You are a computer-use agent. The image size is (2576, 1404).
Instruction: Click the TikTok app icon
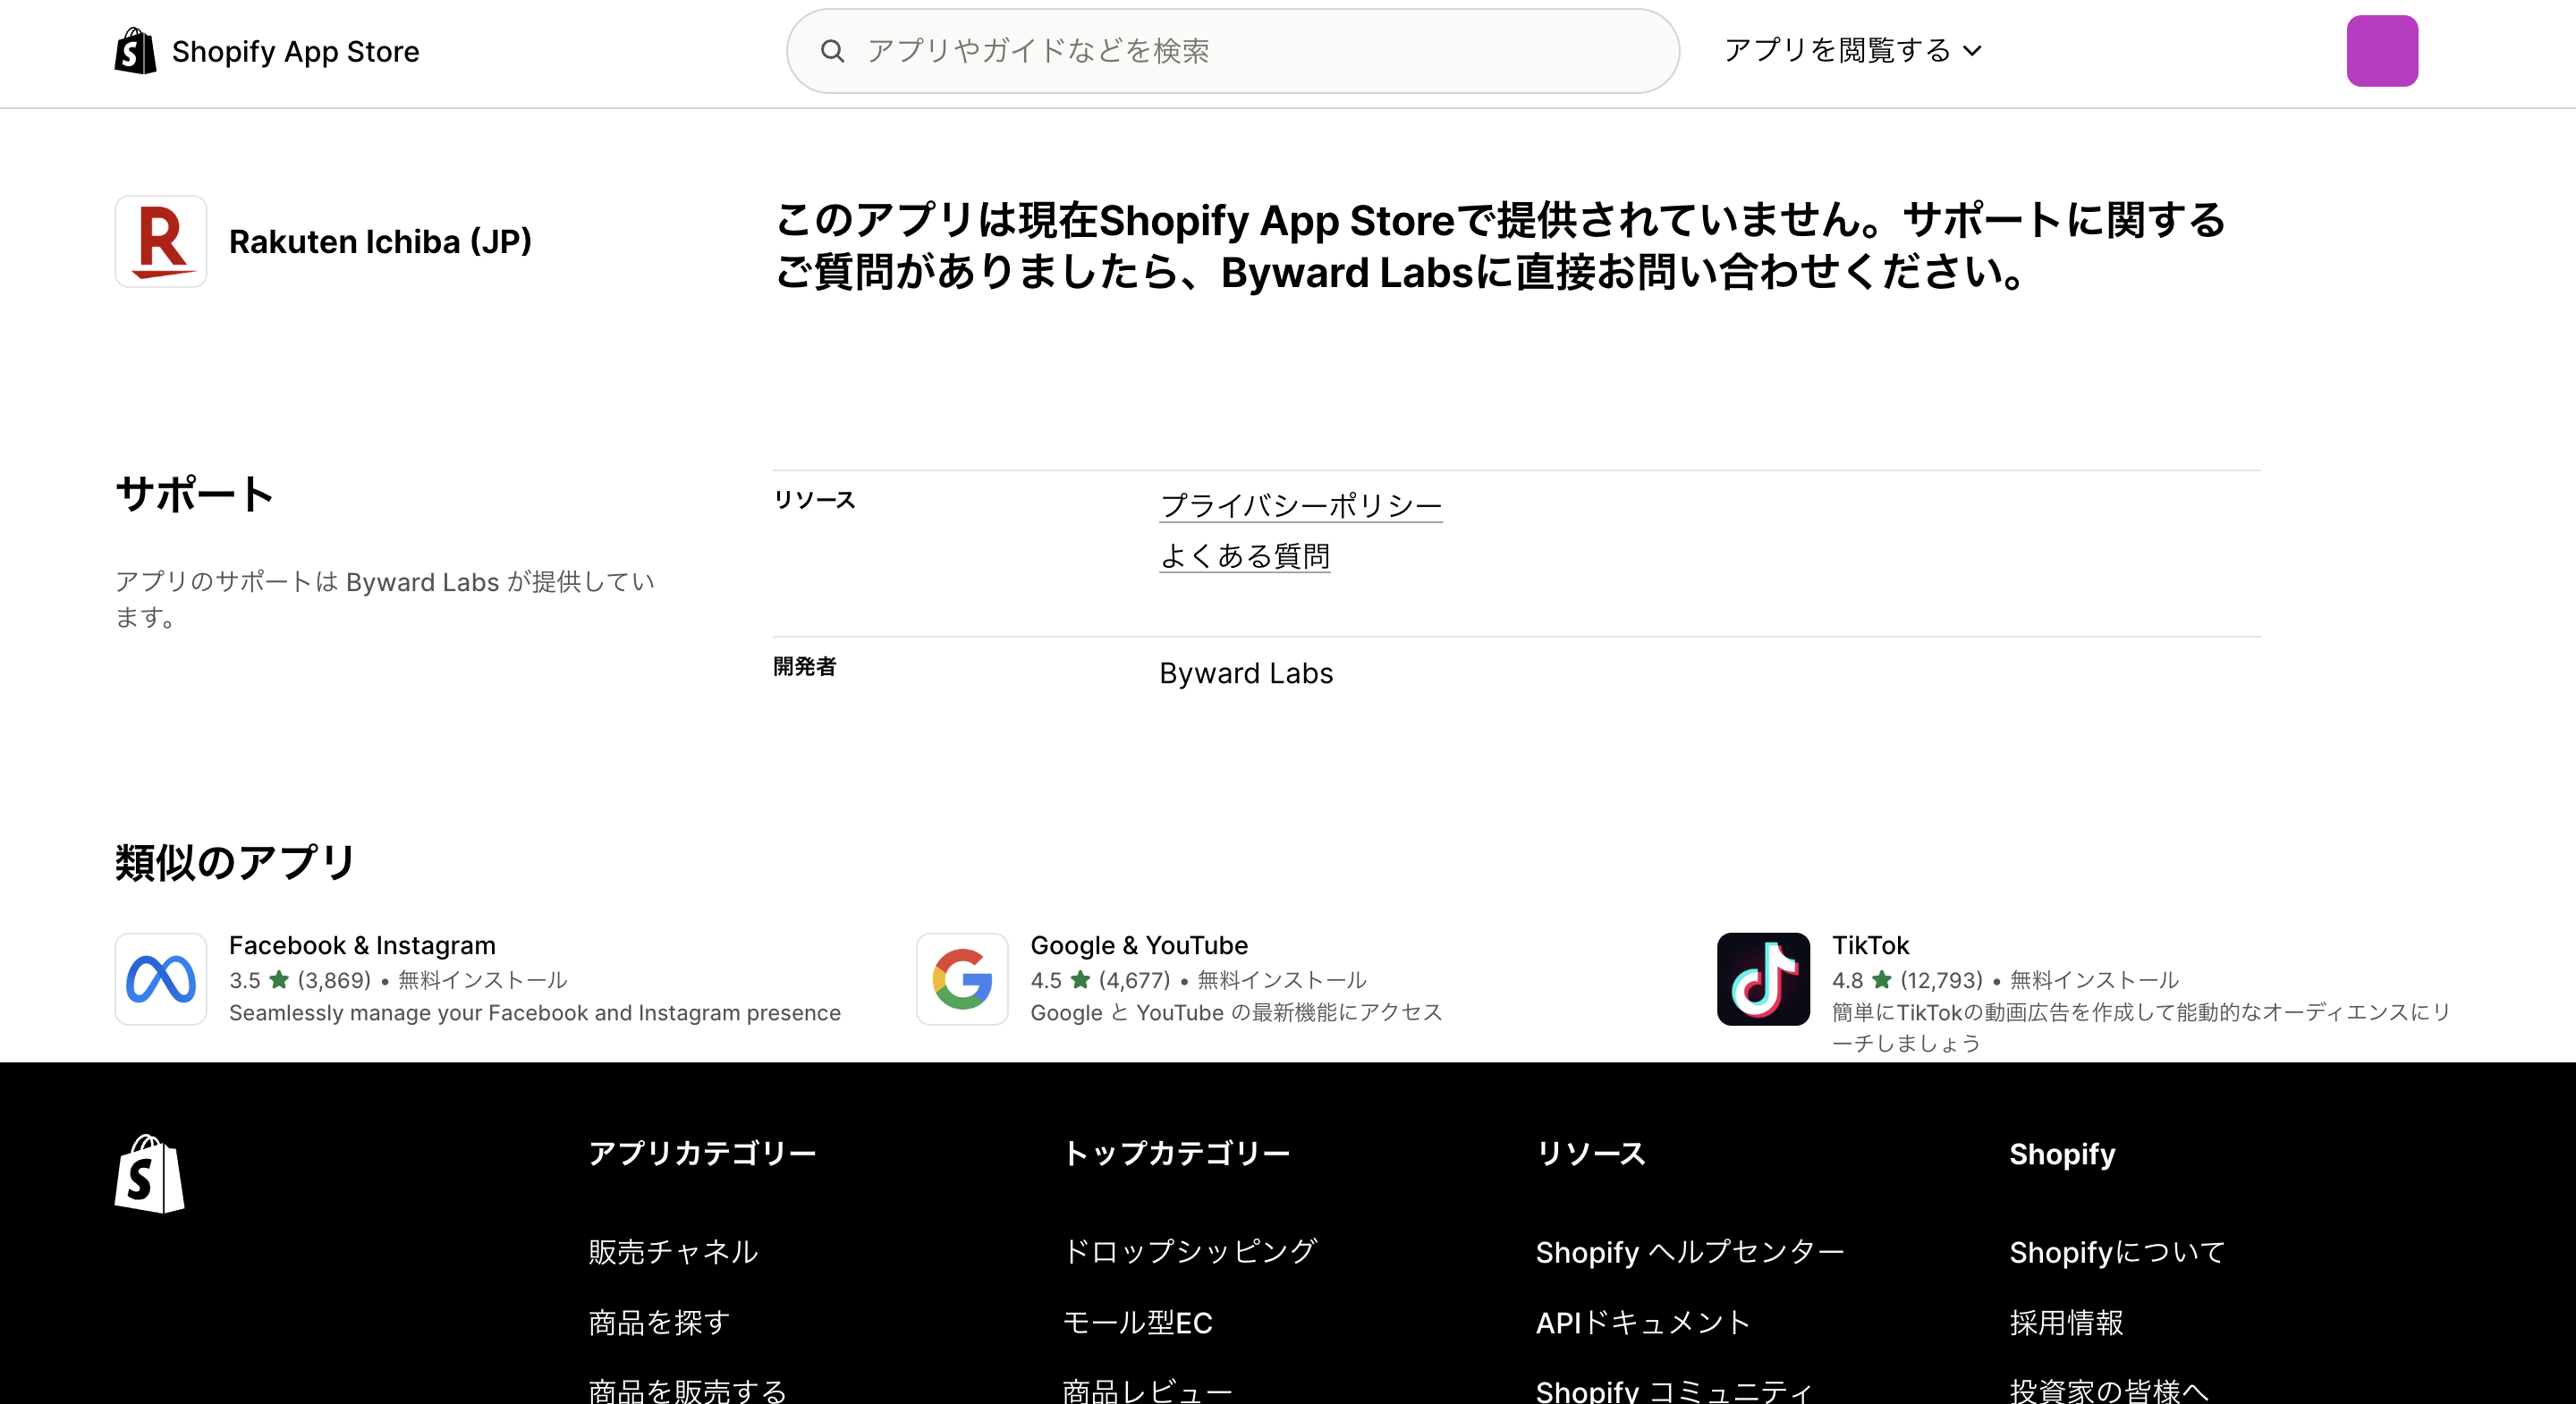tap(1762, 979)
